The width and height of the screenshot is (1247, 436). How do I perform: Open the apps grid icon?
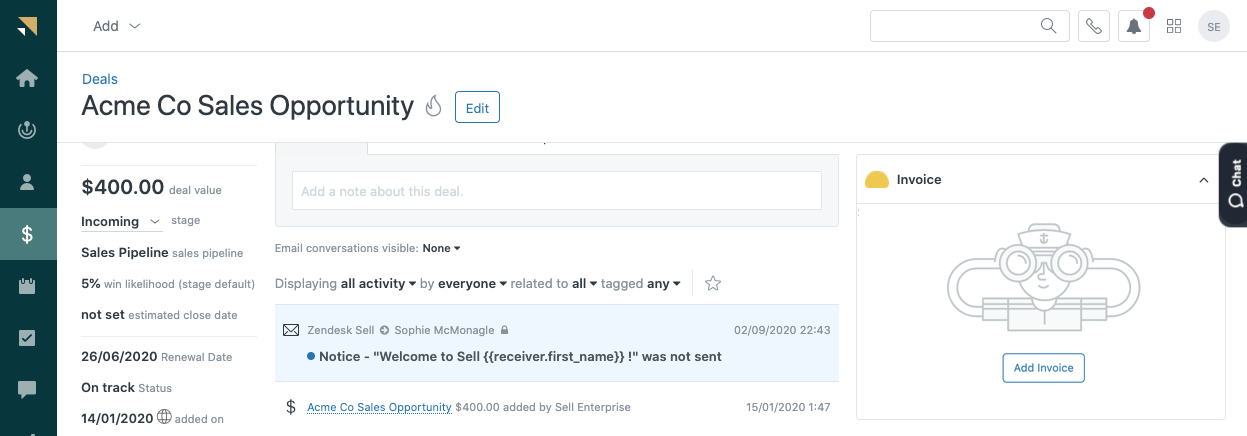click(1174, 26)
